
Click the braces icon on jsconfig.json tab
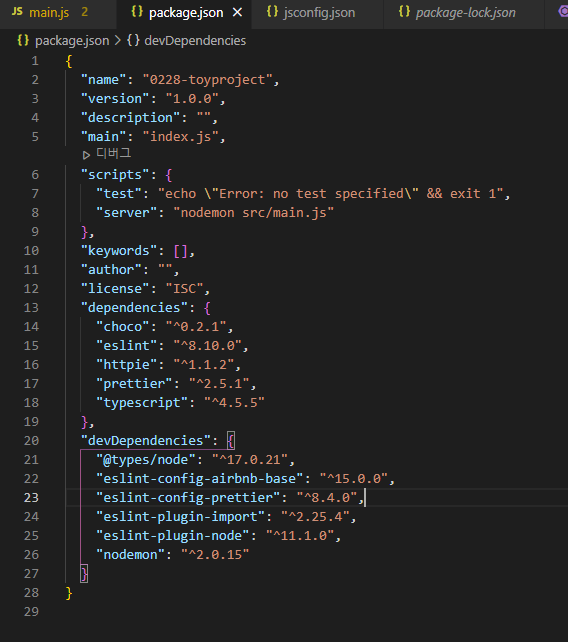(x=272, y=12)
